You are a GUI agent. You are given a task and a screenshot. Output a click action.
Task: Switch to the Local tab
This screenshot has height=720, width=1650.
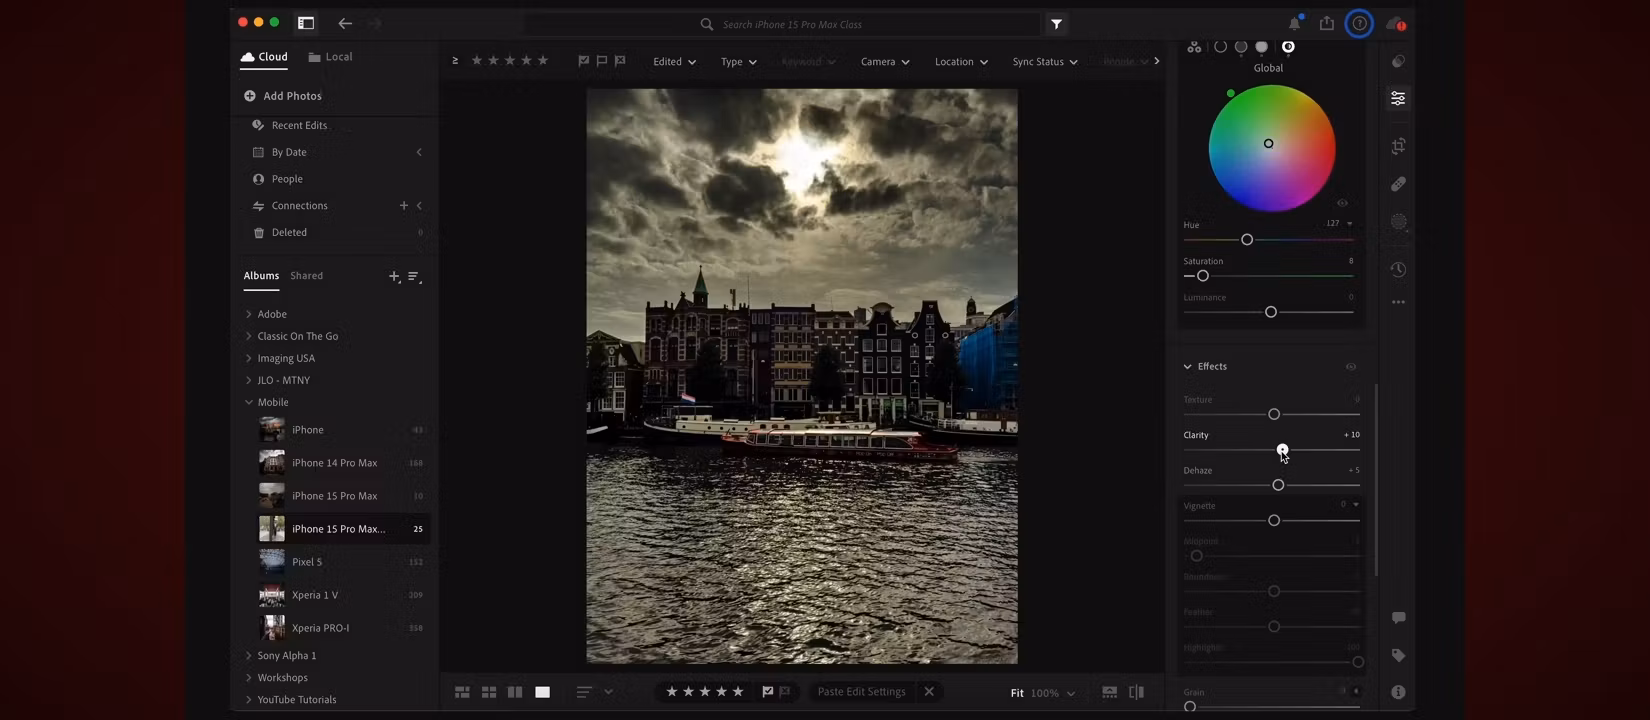pyautogui.click(x=330, y=57)
